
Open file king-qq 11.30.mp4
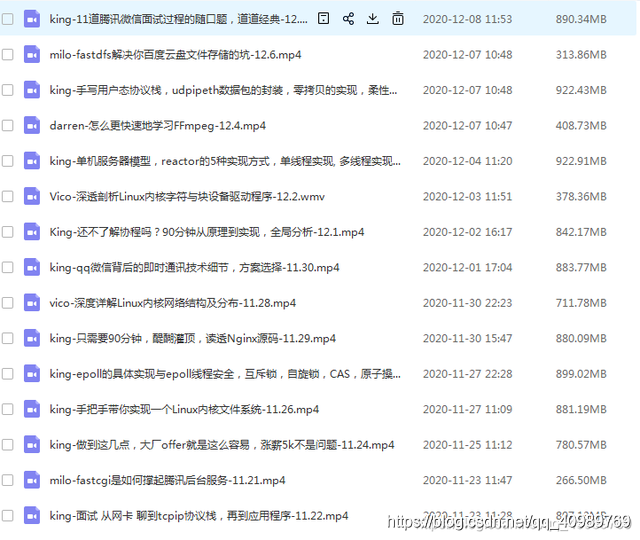tap(194, 268)
